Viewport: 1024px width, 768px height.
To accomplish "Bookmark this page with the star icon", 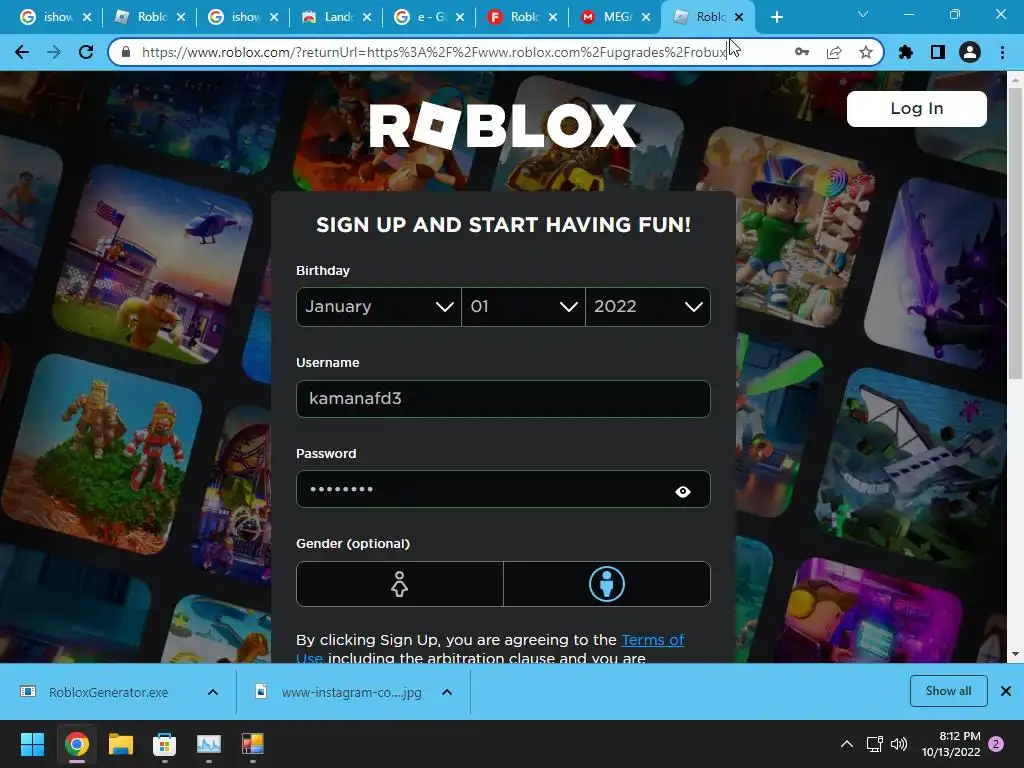I will (866, 52).
